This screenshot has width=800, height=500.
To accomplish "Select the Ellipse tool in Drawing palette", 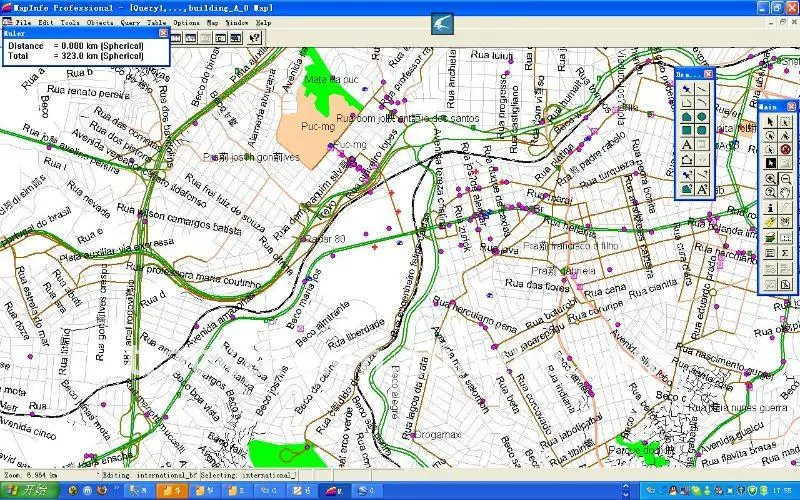I will 702,117.
